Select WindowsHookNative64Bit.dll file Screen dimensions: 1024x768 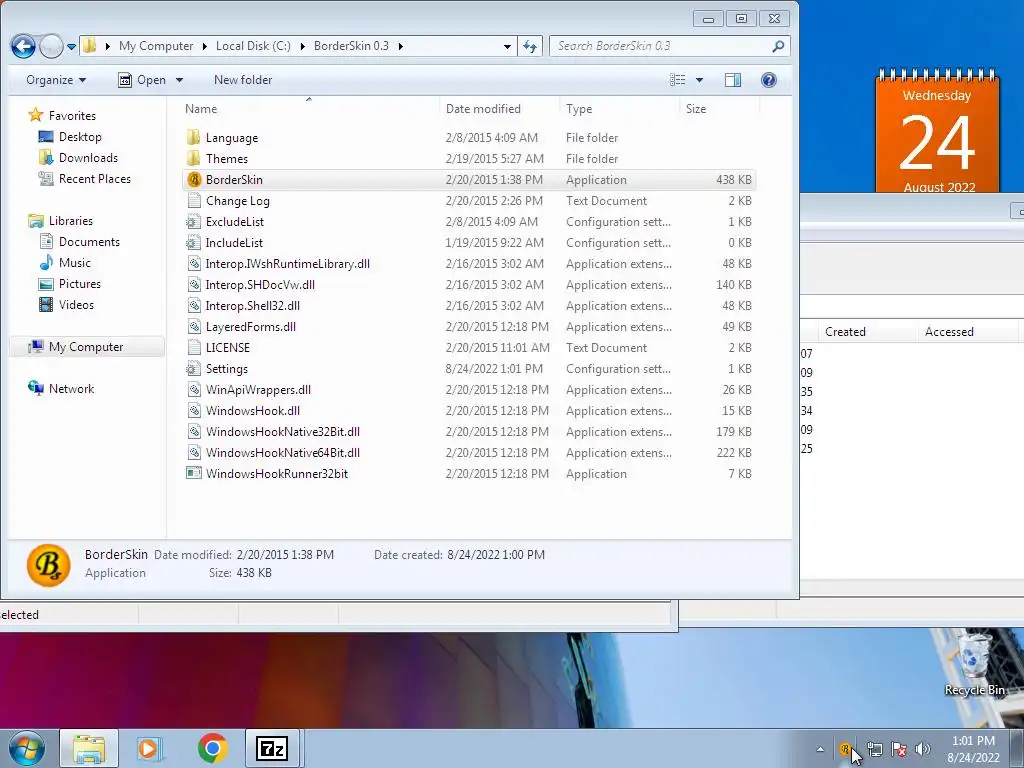click(283, 453)
